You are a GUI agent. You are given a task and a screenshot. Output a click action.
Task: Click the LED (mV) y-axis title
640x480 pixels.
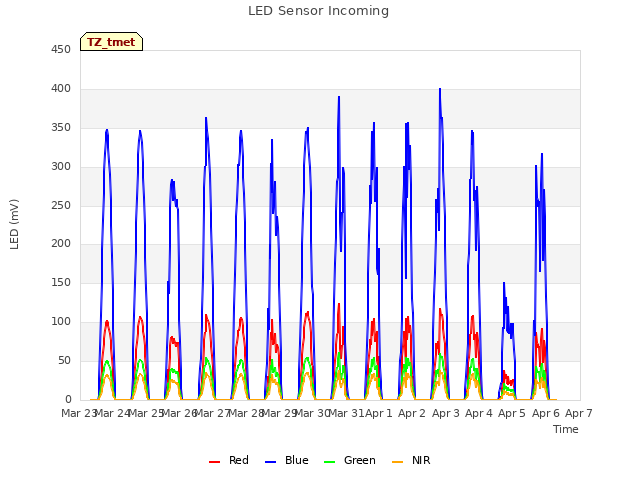pyautogui.click(x=14, y=224)
